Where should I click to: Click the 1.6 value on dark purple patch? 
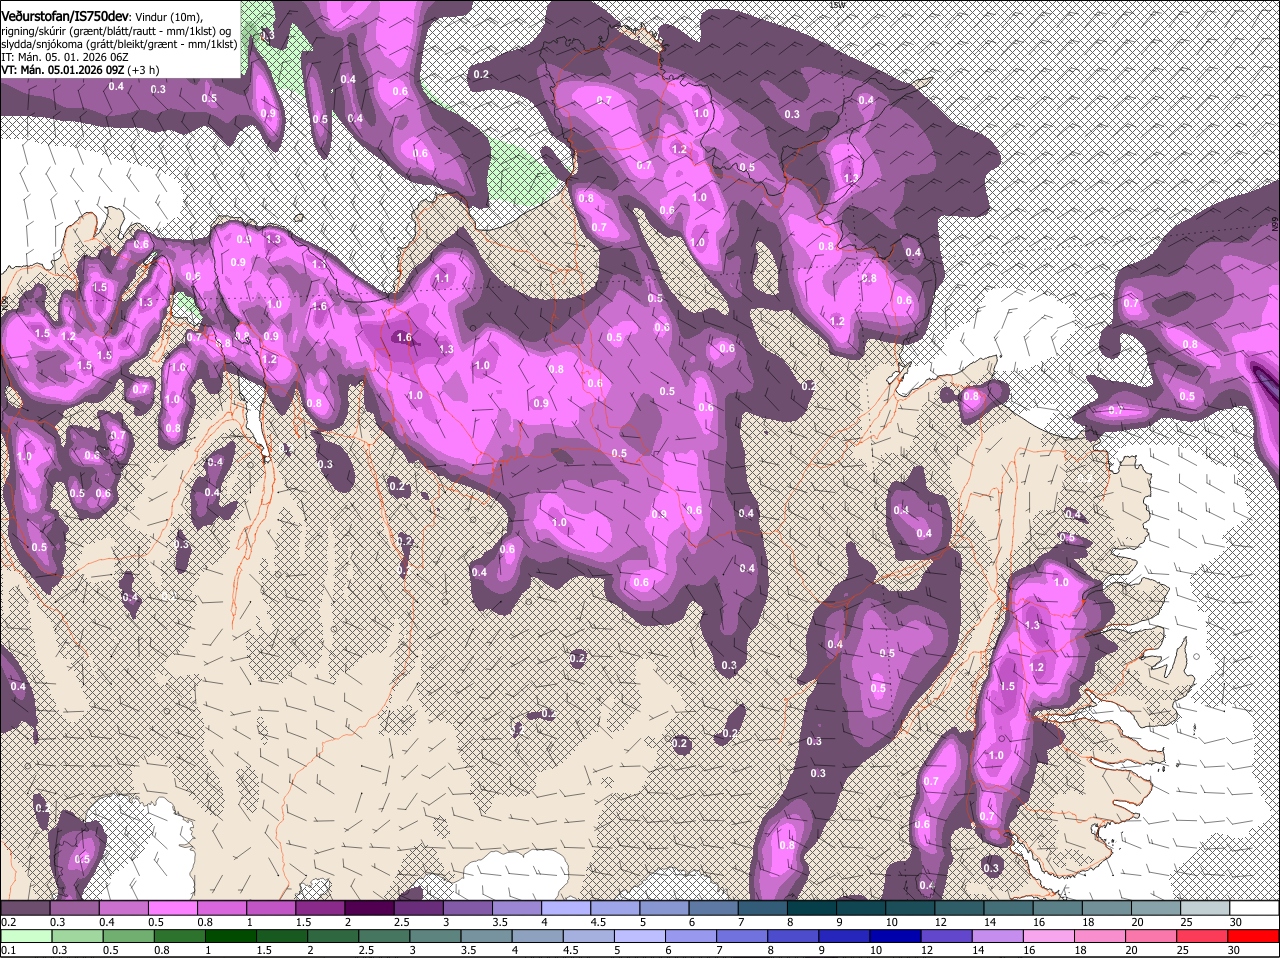(x=404, y=338)
